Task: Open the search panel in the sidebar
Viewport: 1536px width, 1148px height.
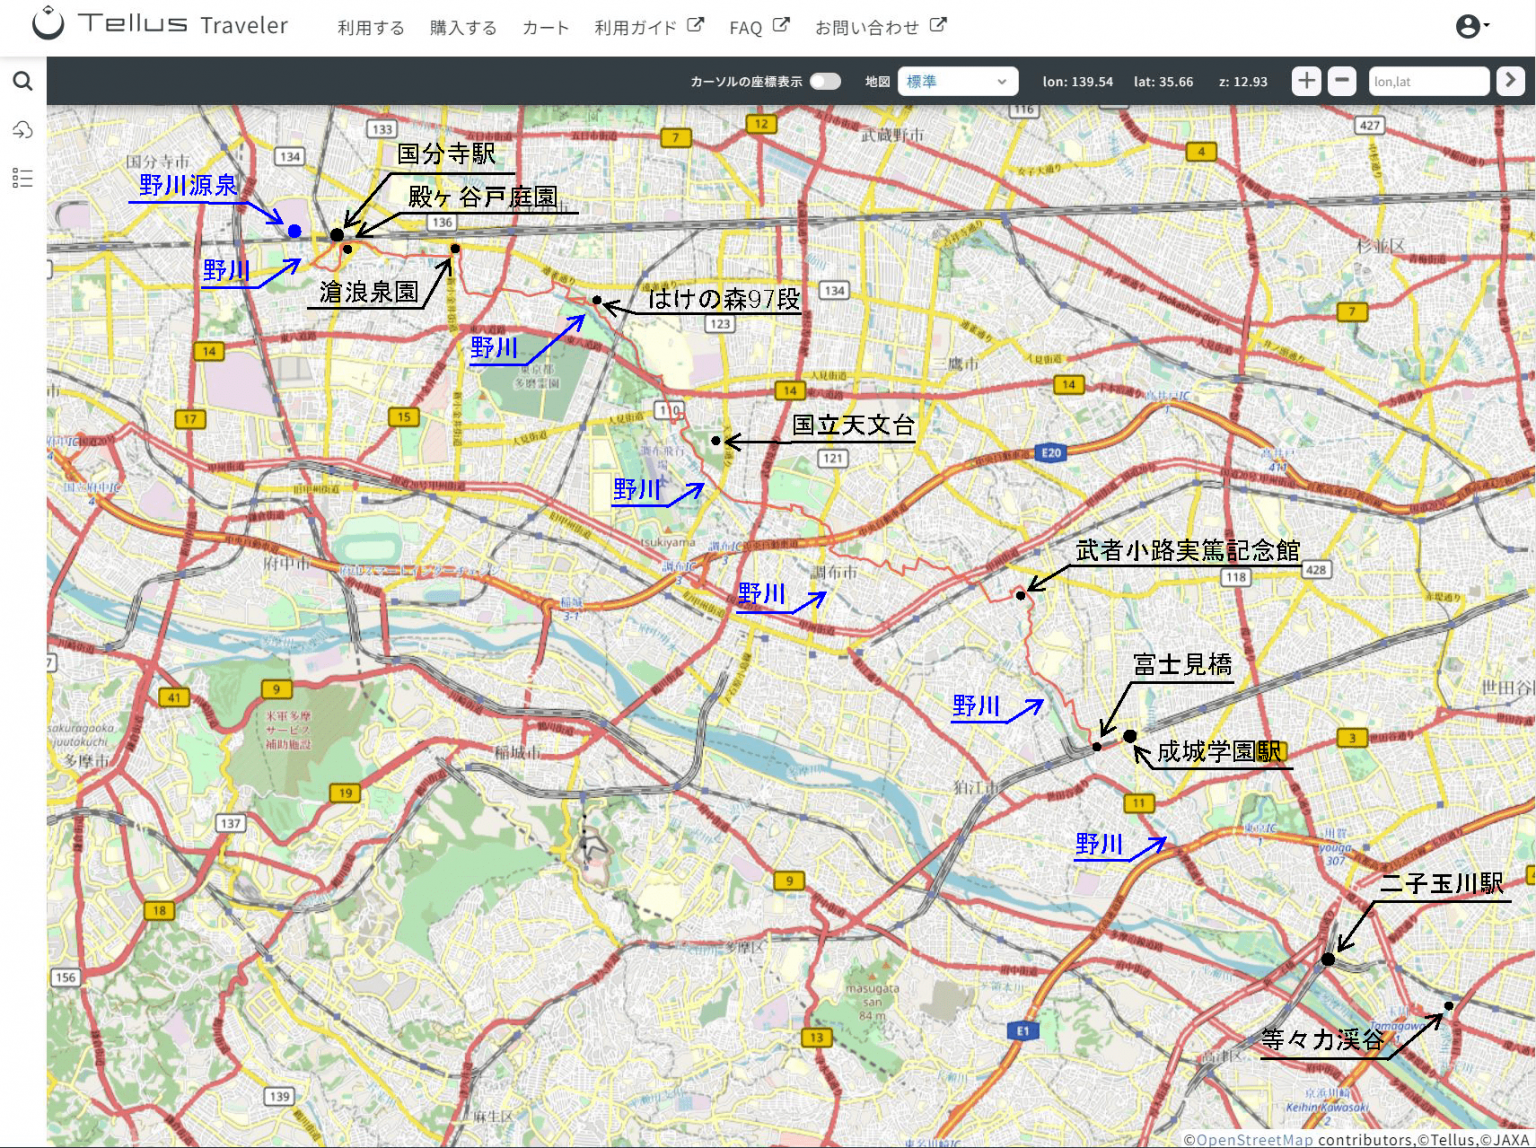Action: (22, 81)
